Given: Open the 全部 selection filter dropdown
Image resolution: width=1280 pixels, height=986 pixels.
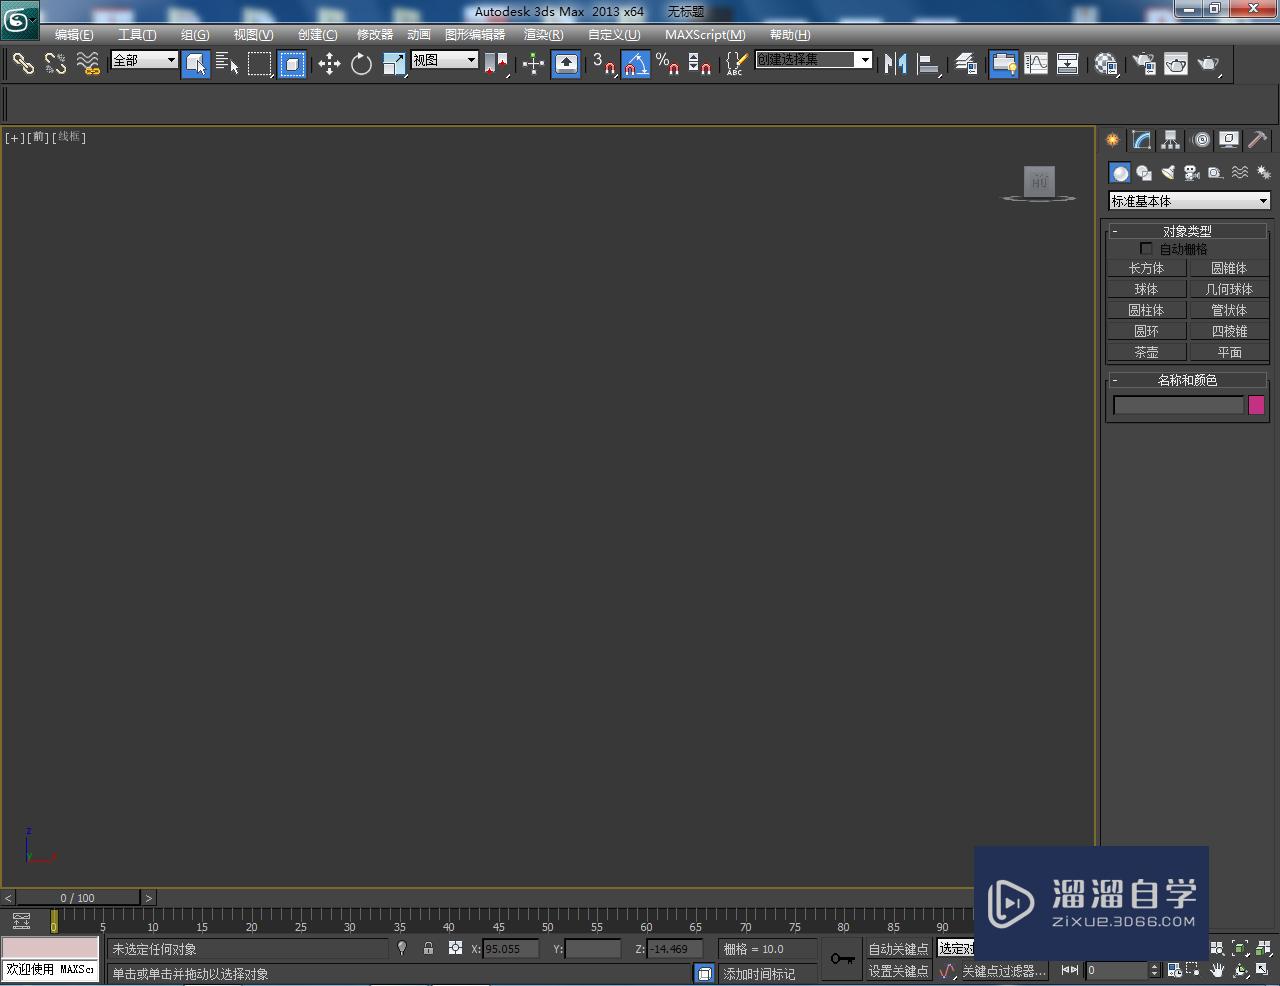Looking at the screenshot, I should coord(143,61).
